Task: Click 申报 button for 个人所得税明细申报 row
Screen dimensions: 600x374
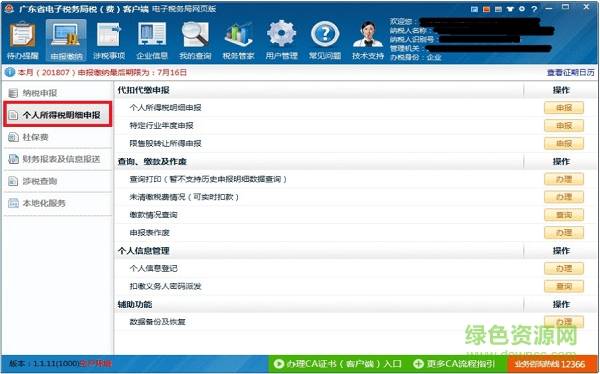Action: tap(564, 108)
